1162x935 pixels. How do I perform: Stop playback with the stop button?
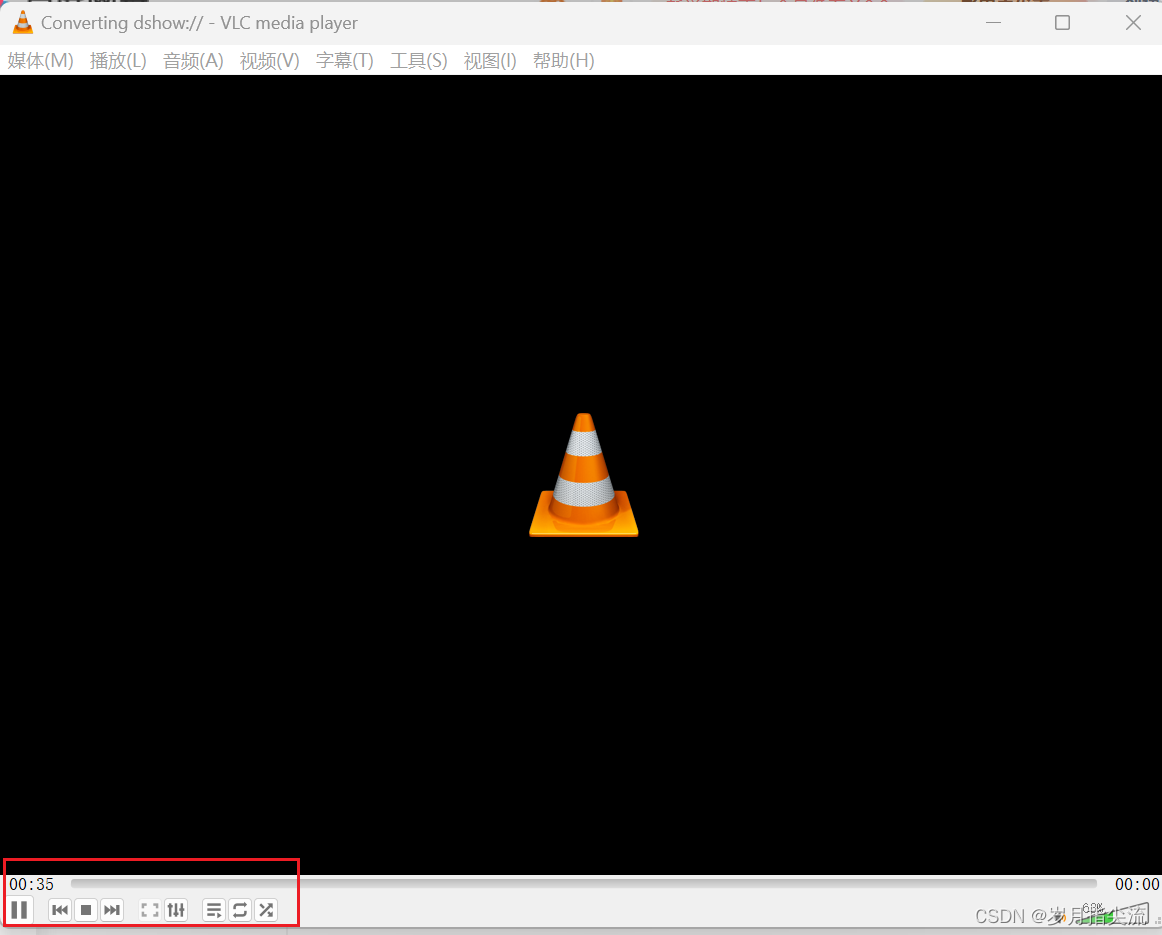[86, 910]
